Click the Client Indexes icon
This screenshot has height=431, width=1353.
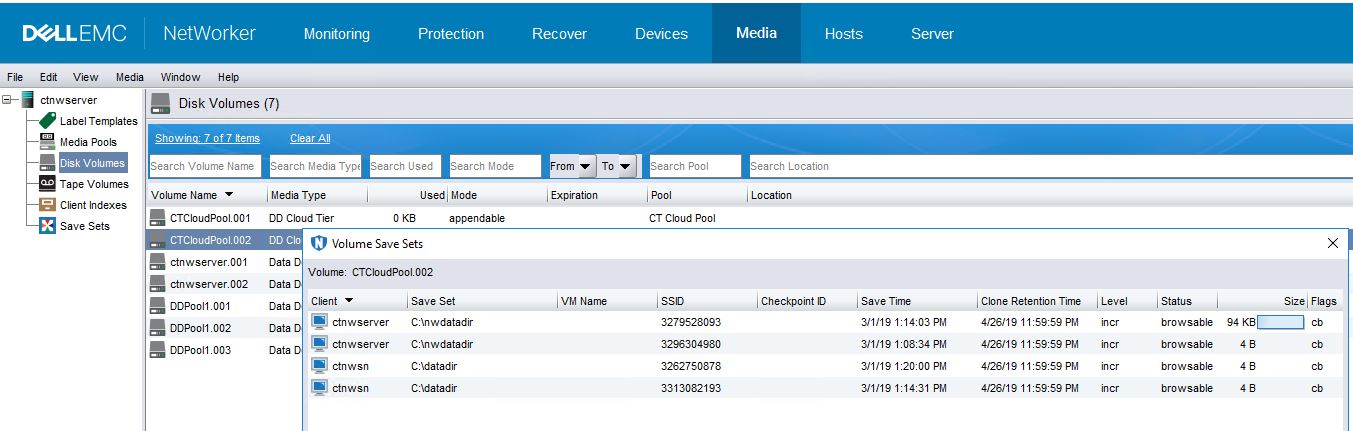(x=47, y=205)
